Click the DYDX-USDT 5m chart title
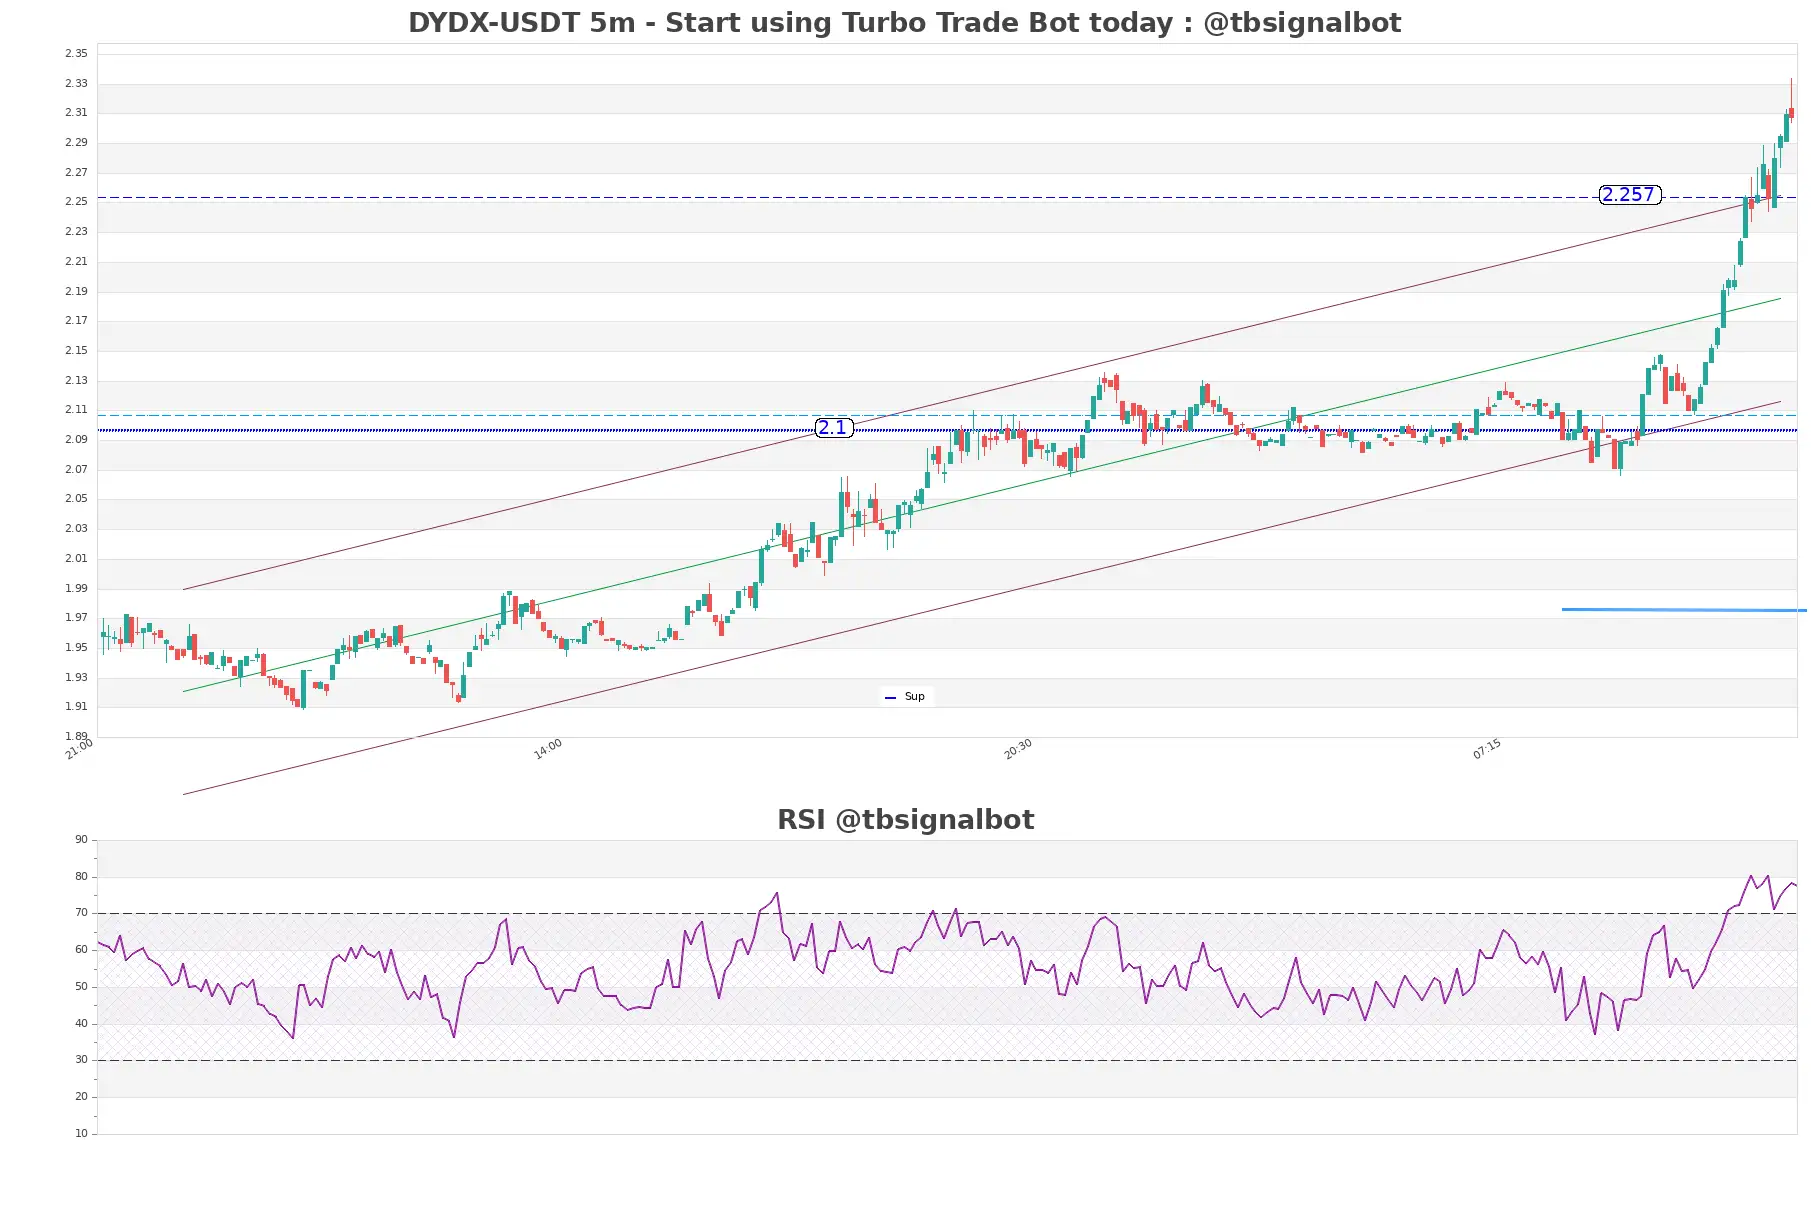 pyautogui.click(x=904, y=22)
